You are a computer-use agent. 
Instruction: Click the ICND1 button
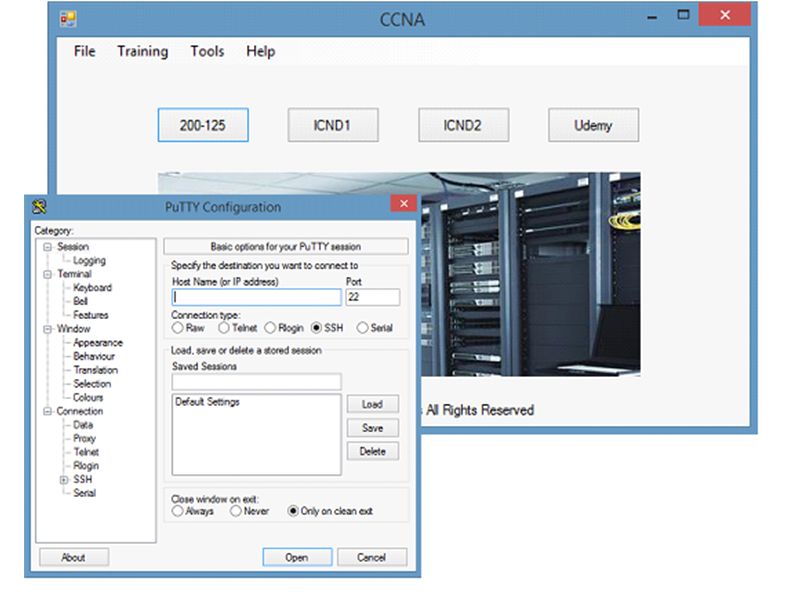point(333,125)
